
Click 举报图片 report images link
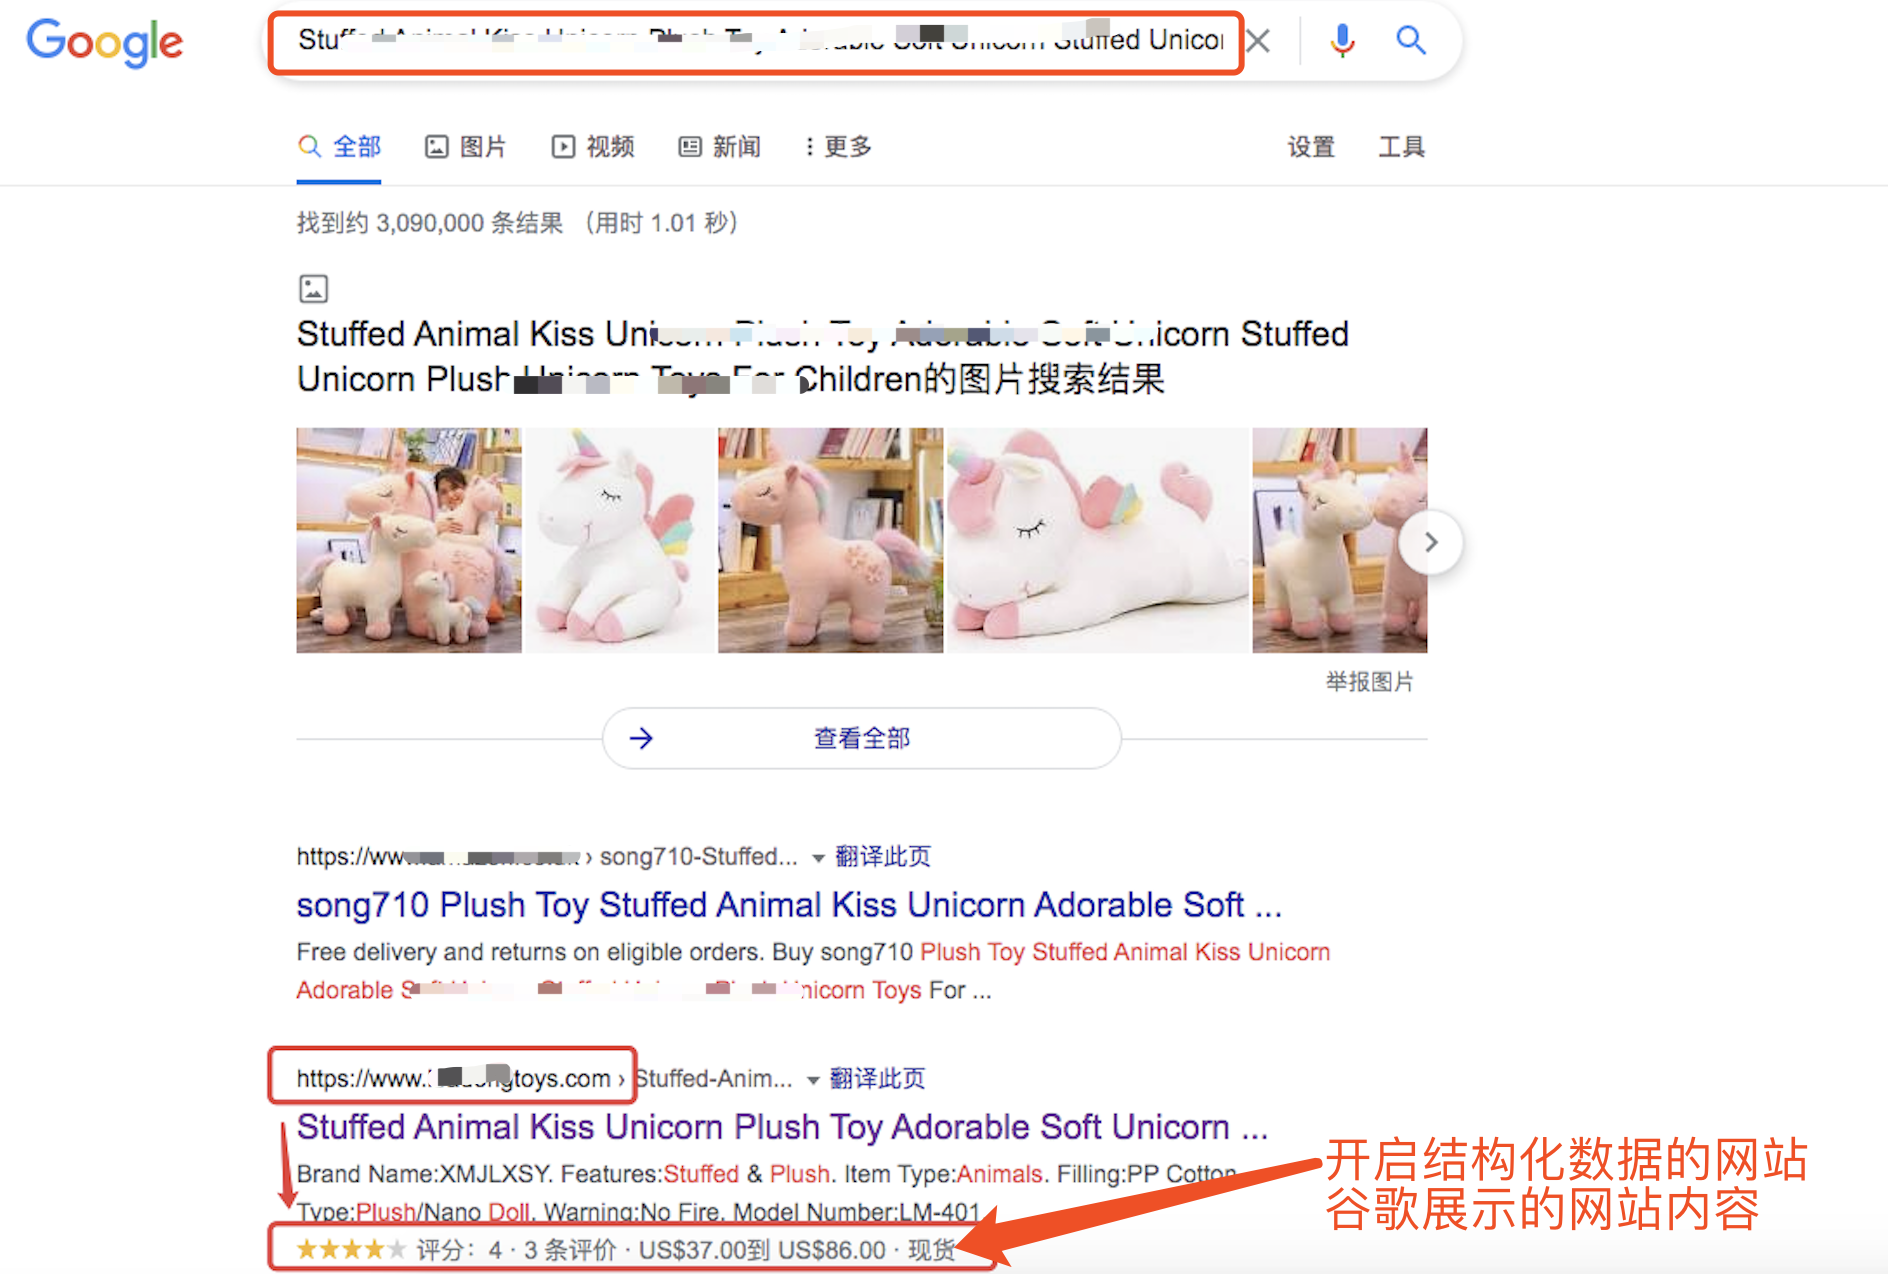coord(1369,682)
